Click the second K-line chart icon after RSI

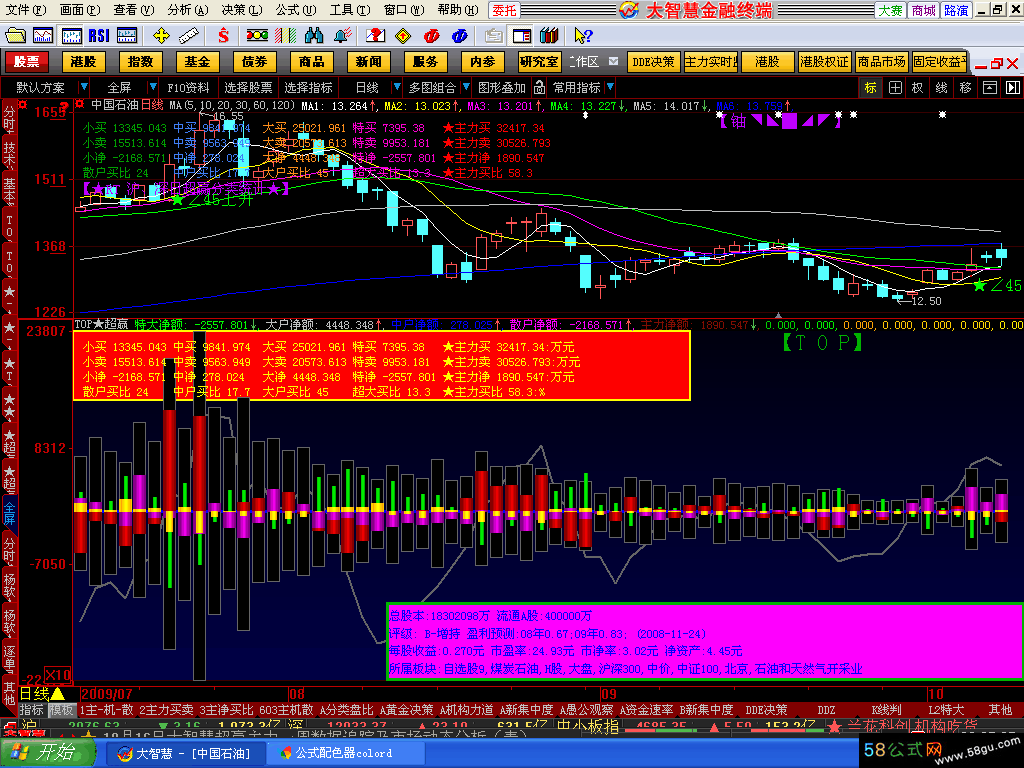point(127,35)
